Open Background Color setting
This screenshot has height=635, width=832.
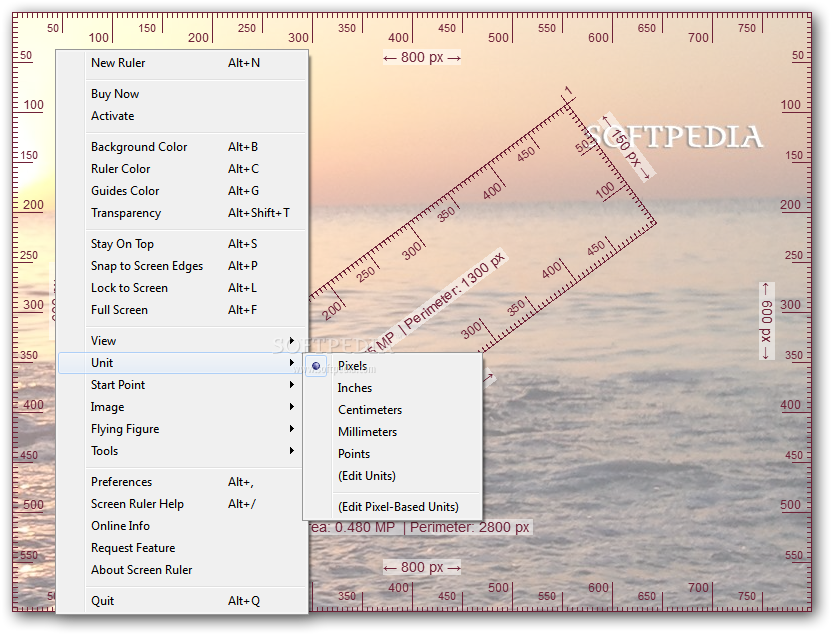click(182, 147)
